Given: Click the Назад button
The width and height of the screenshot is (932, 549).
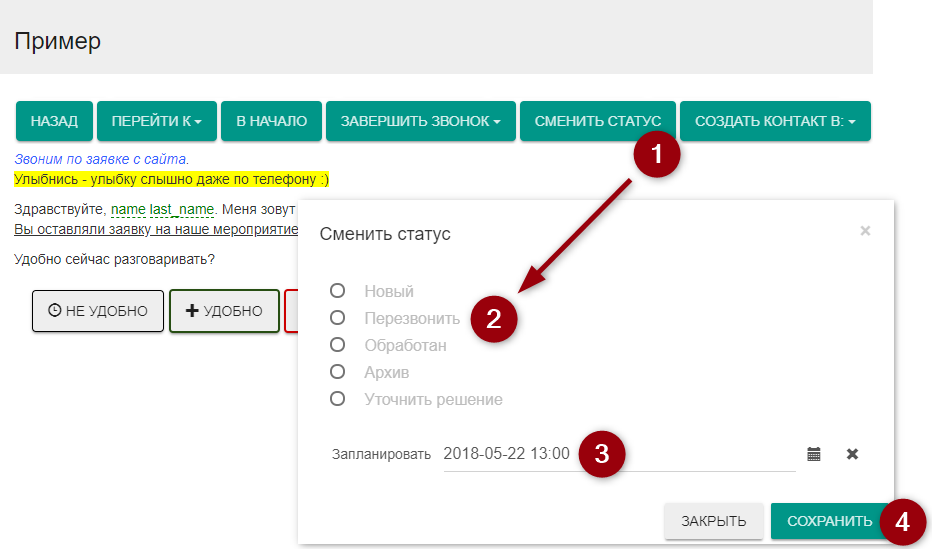Looking at the screenshot, I should (x=54, y=121).
